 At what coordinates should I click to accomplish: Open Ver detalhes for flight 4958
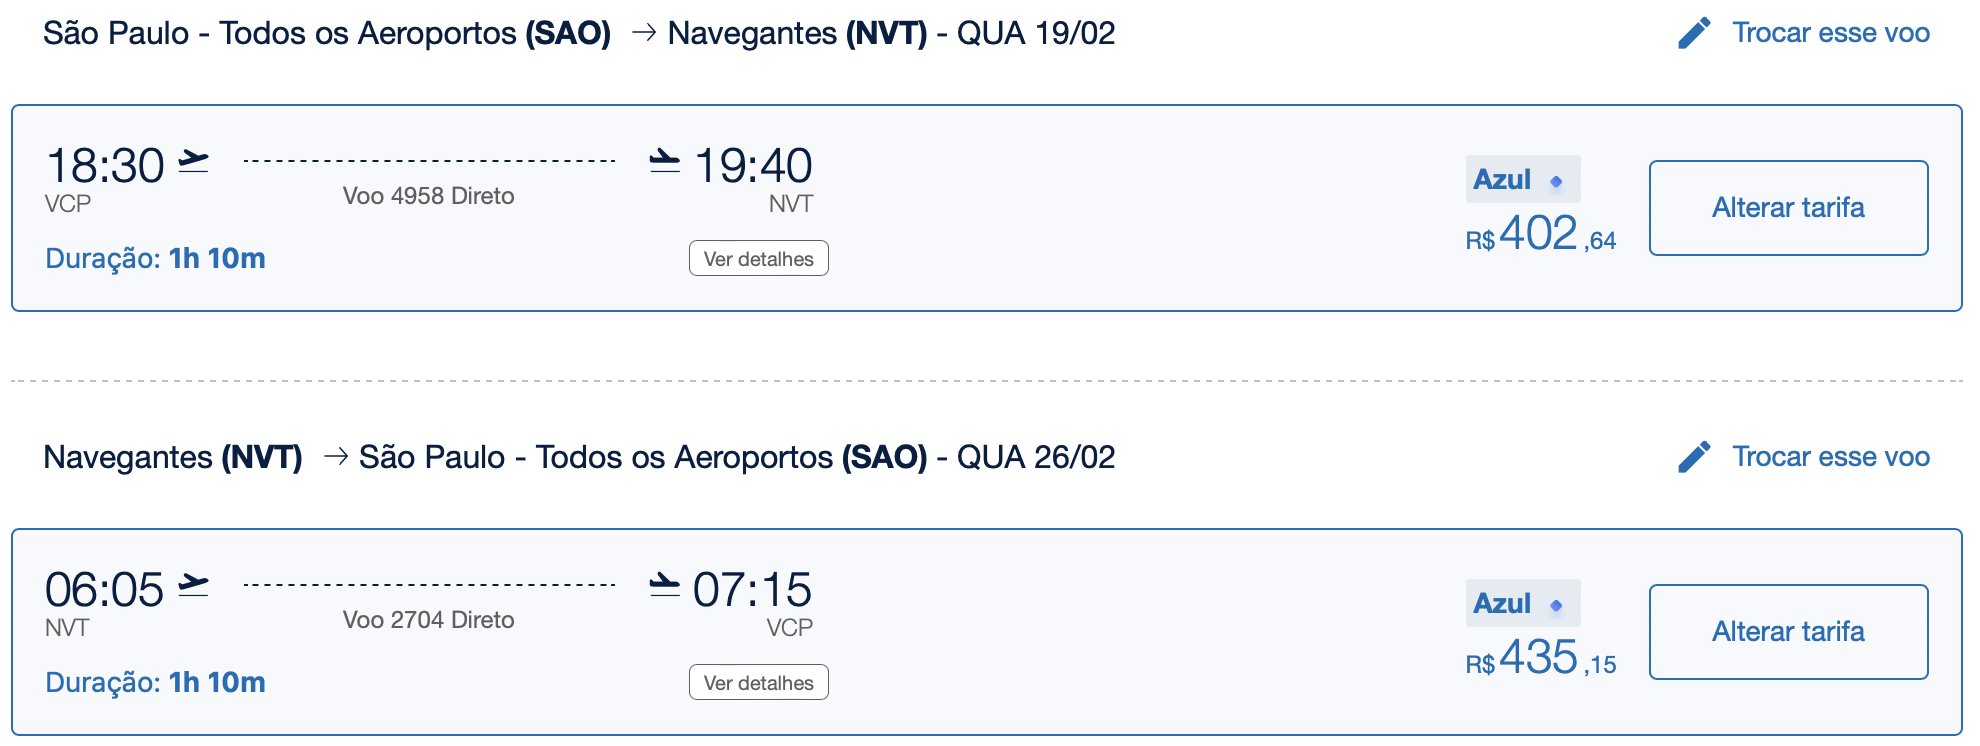pos(759,259)
